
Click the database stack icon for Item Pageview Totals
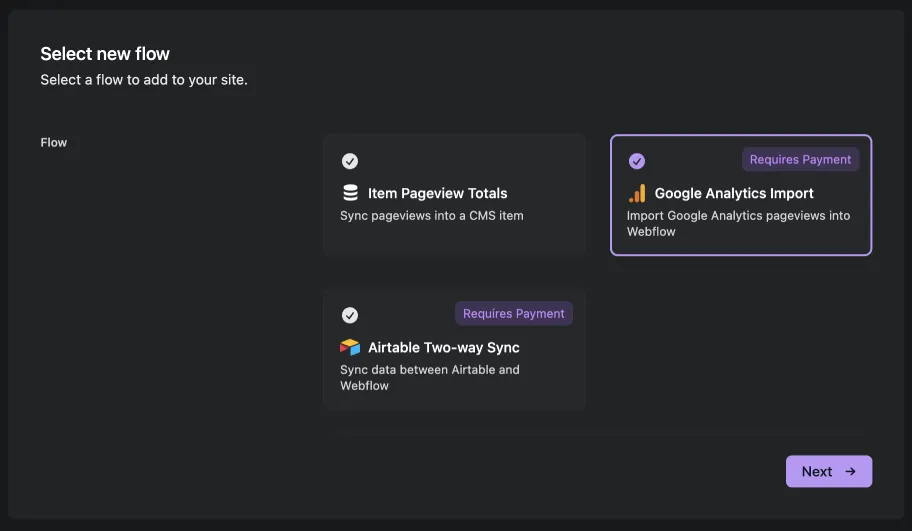pyautogui.click(x=350, y=193)
